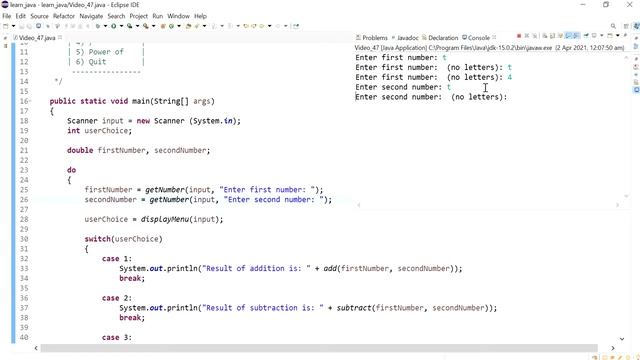Viewport: 640px width, 360px height.
Task: Click line 25 'firstNumber = getNumber' code
Action: [204, 190]
